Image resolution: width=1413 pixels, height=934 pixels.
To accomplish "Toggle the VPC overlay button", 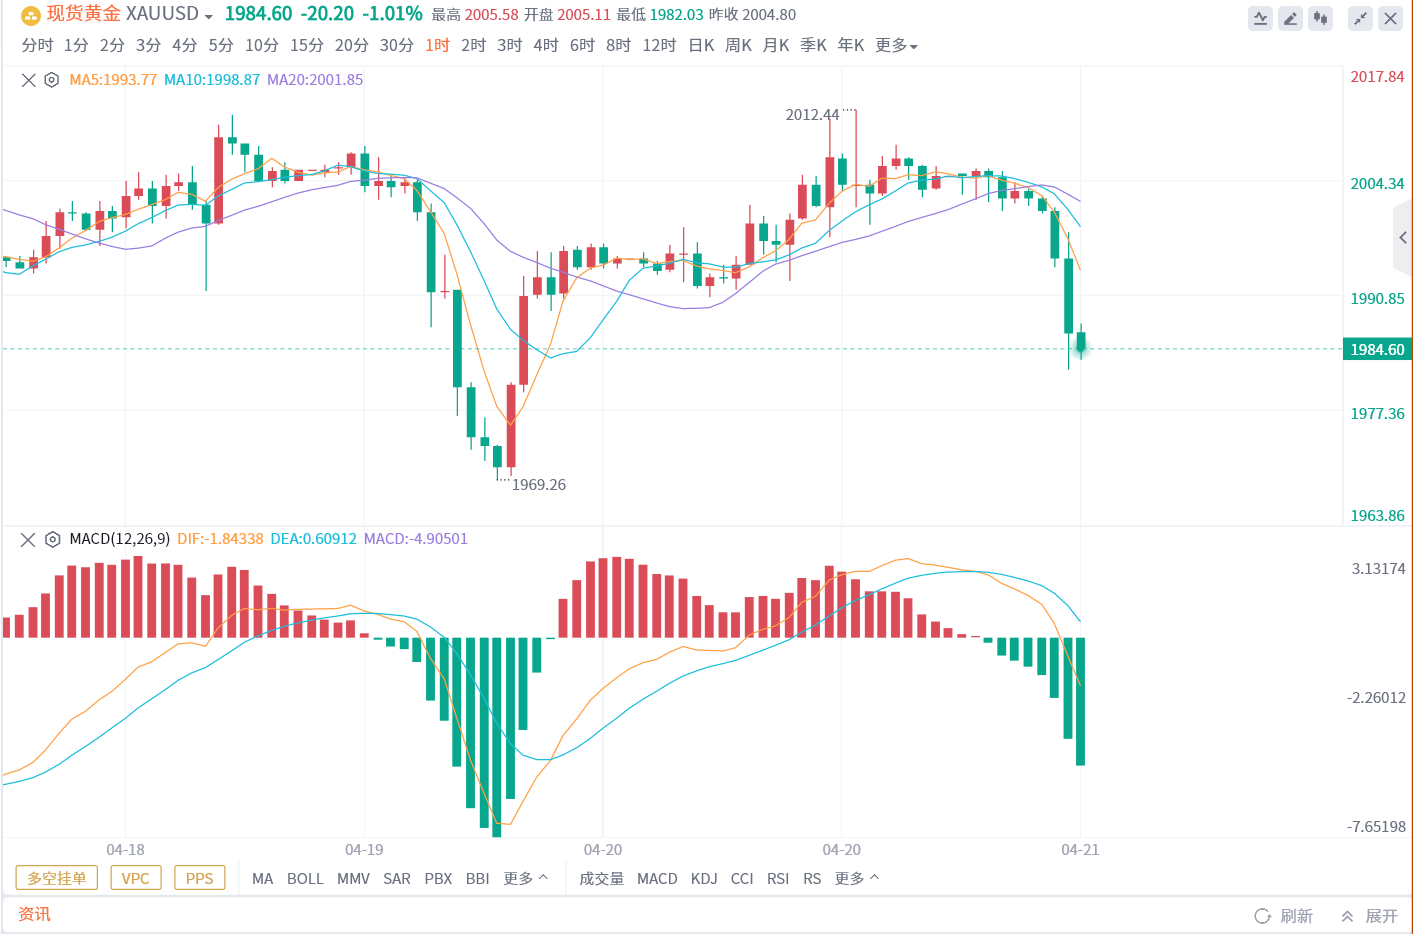I will tap(135, 878).
